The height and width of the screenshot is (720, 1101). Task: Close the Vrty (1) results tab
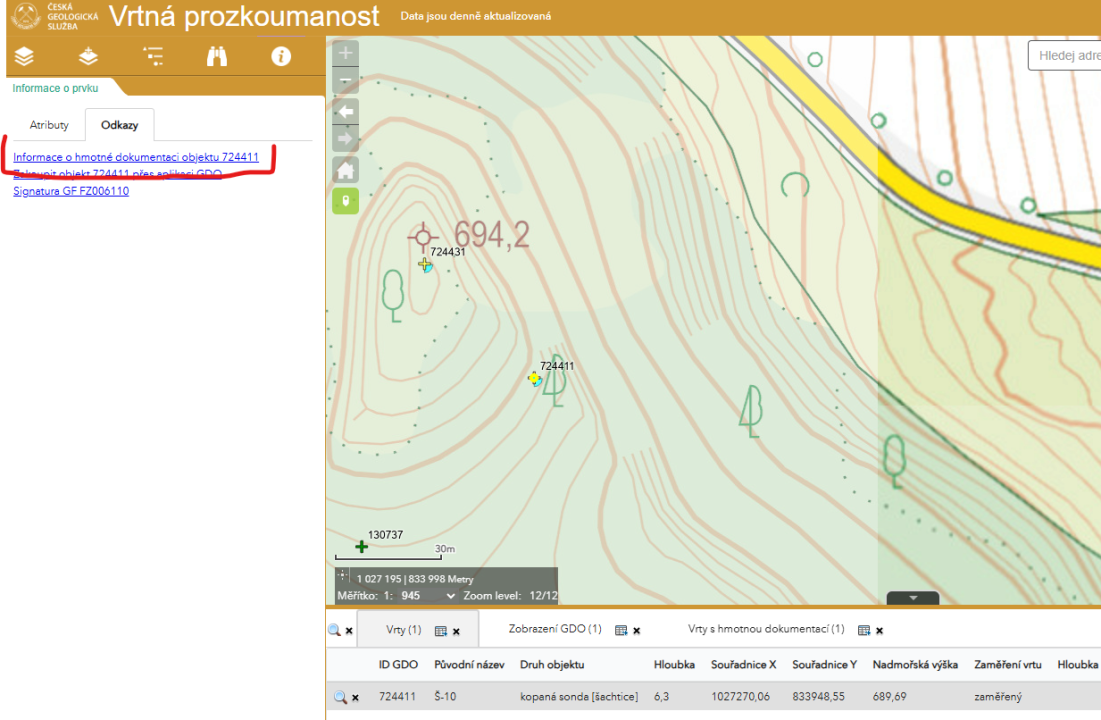coord(456,631)
